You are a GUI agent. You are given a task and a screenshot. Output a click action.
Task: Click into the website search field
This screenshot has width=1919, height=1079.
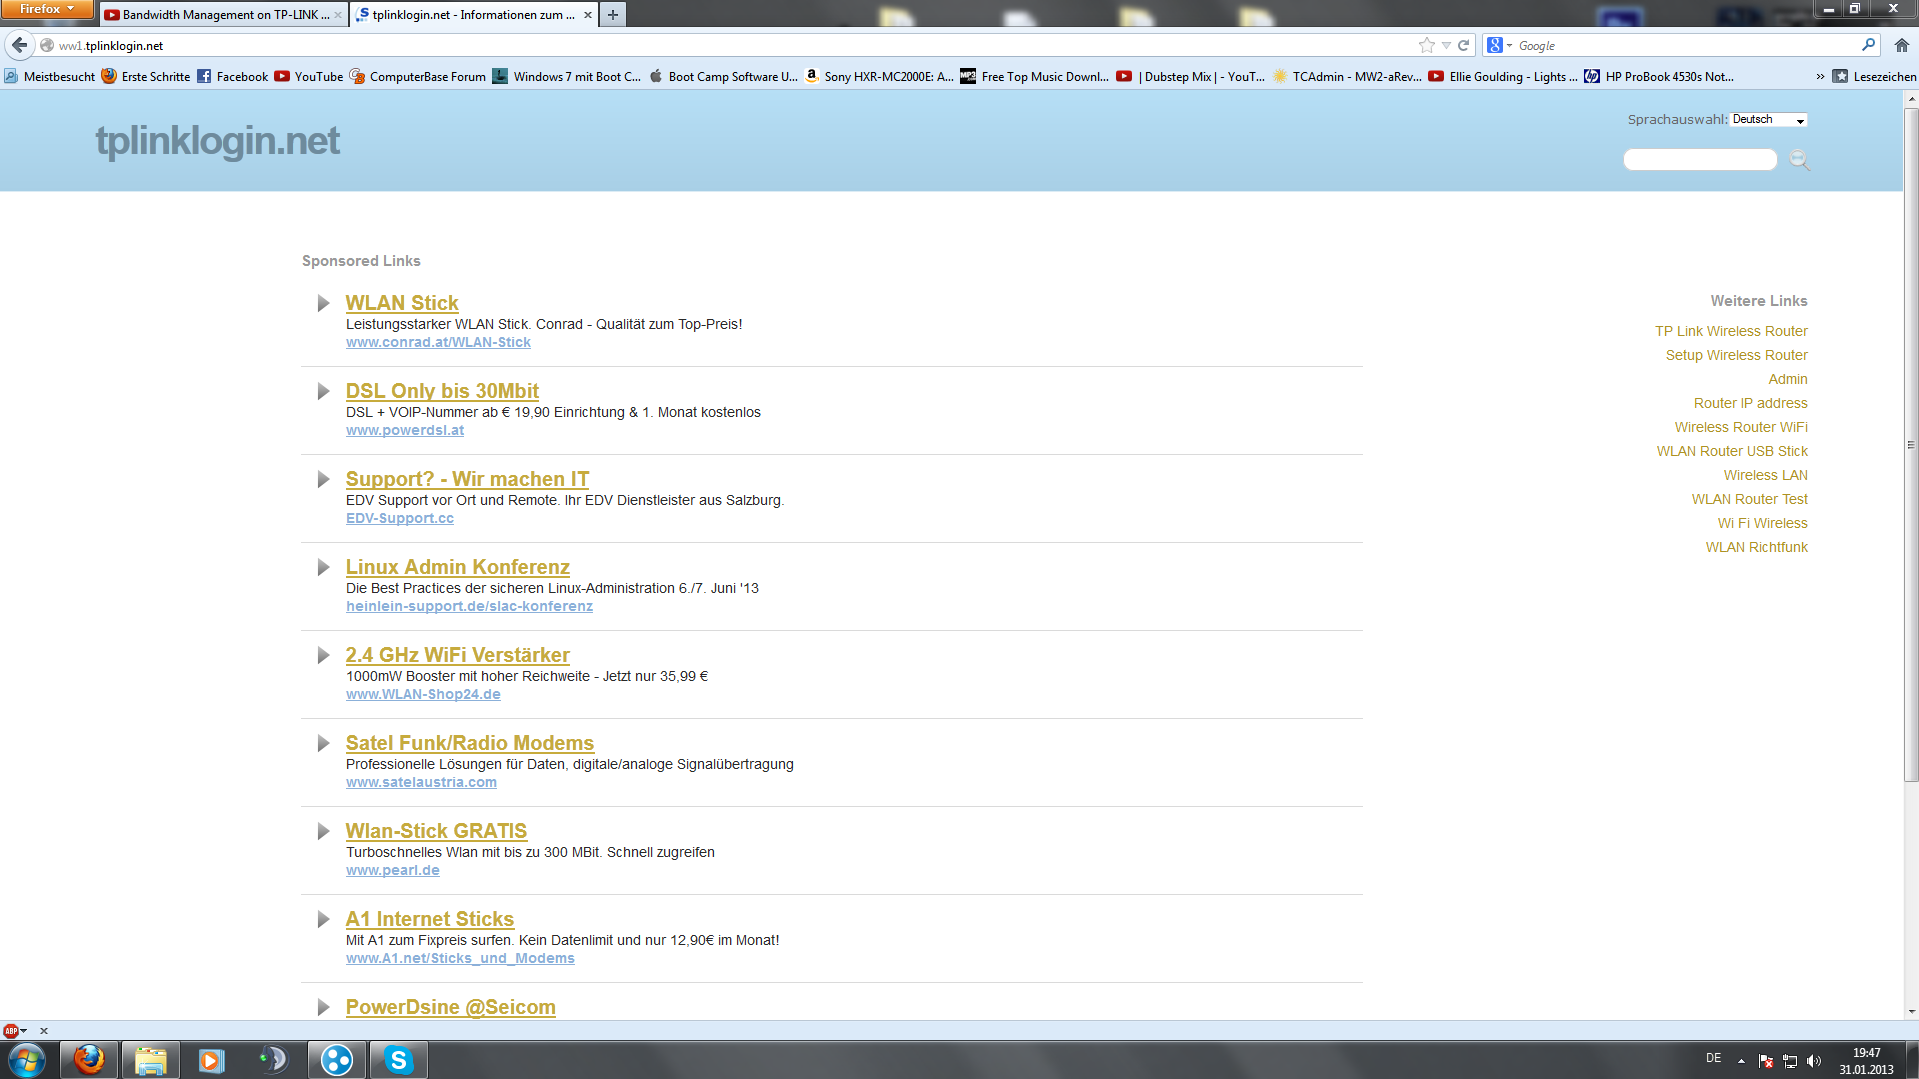point(1700,160)
